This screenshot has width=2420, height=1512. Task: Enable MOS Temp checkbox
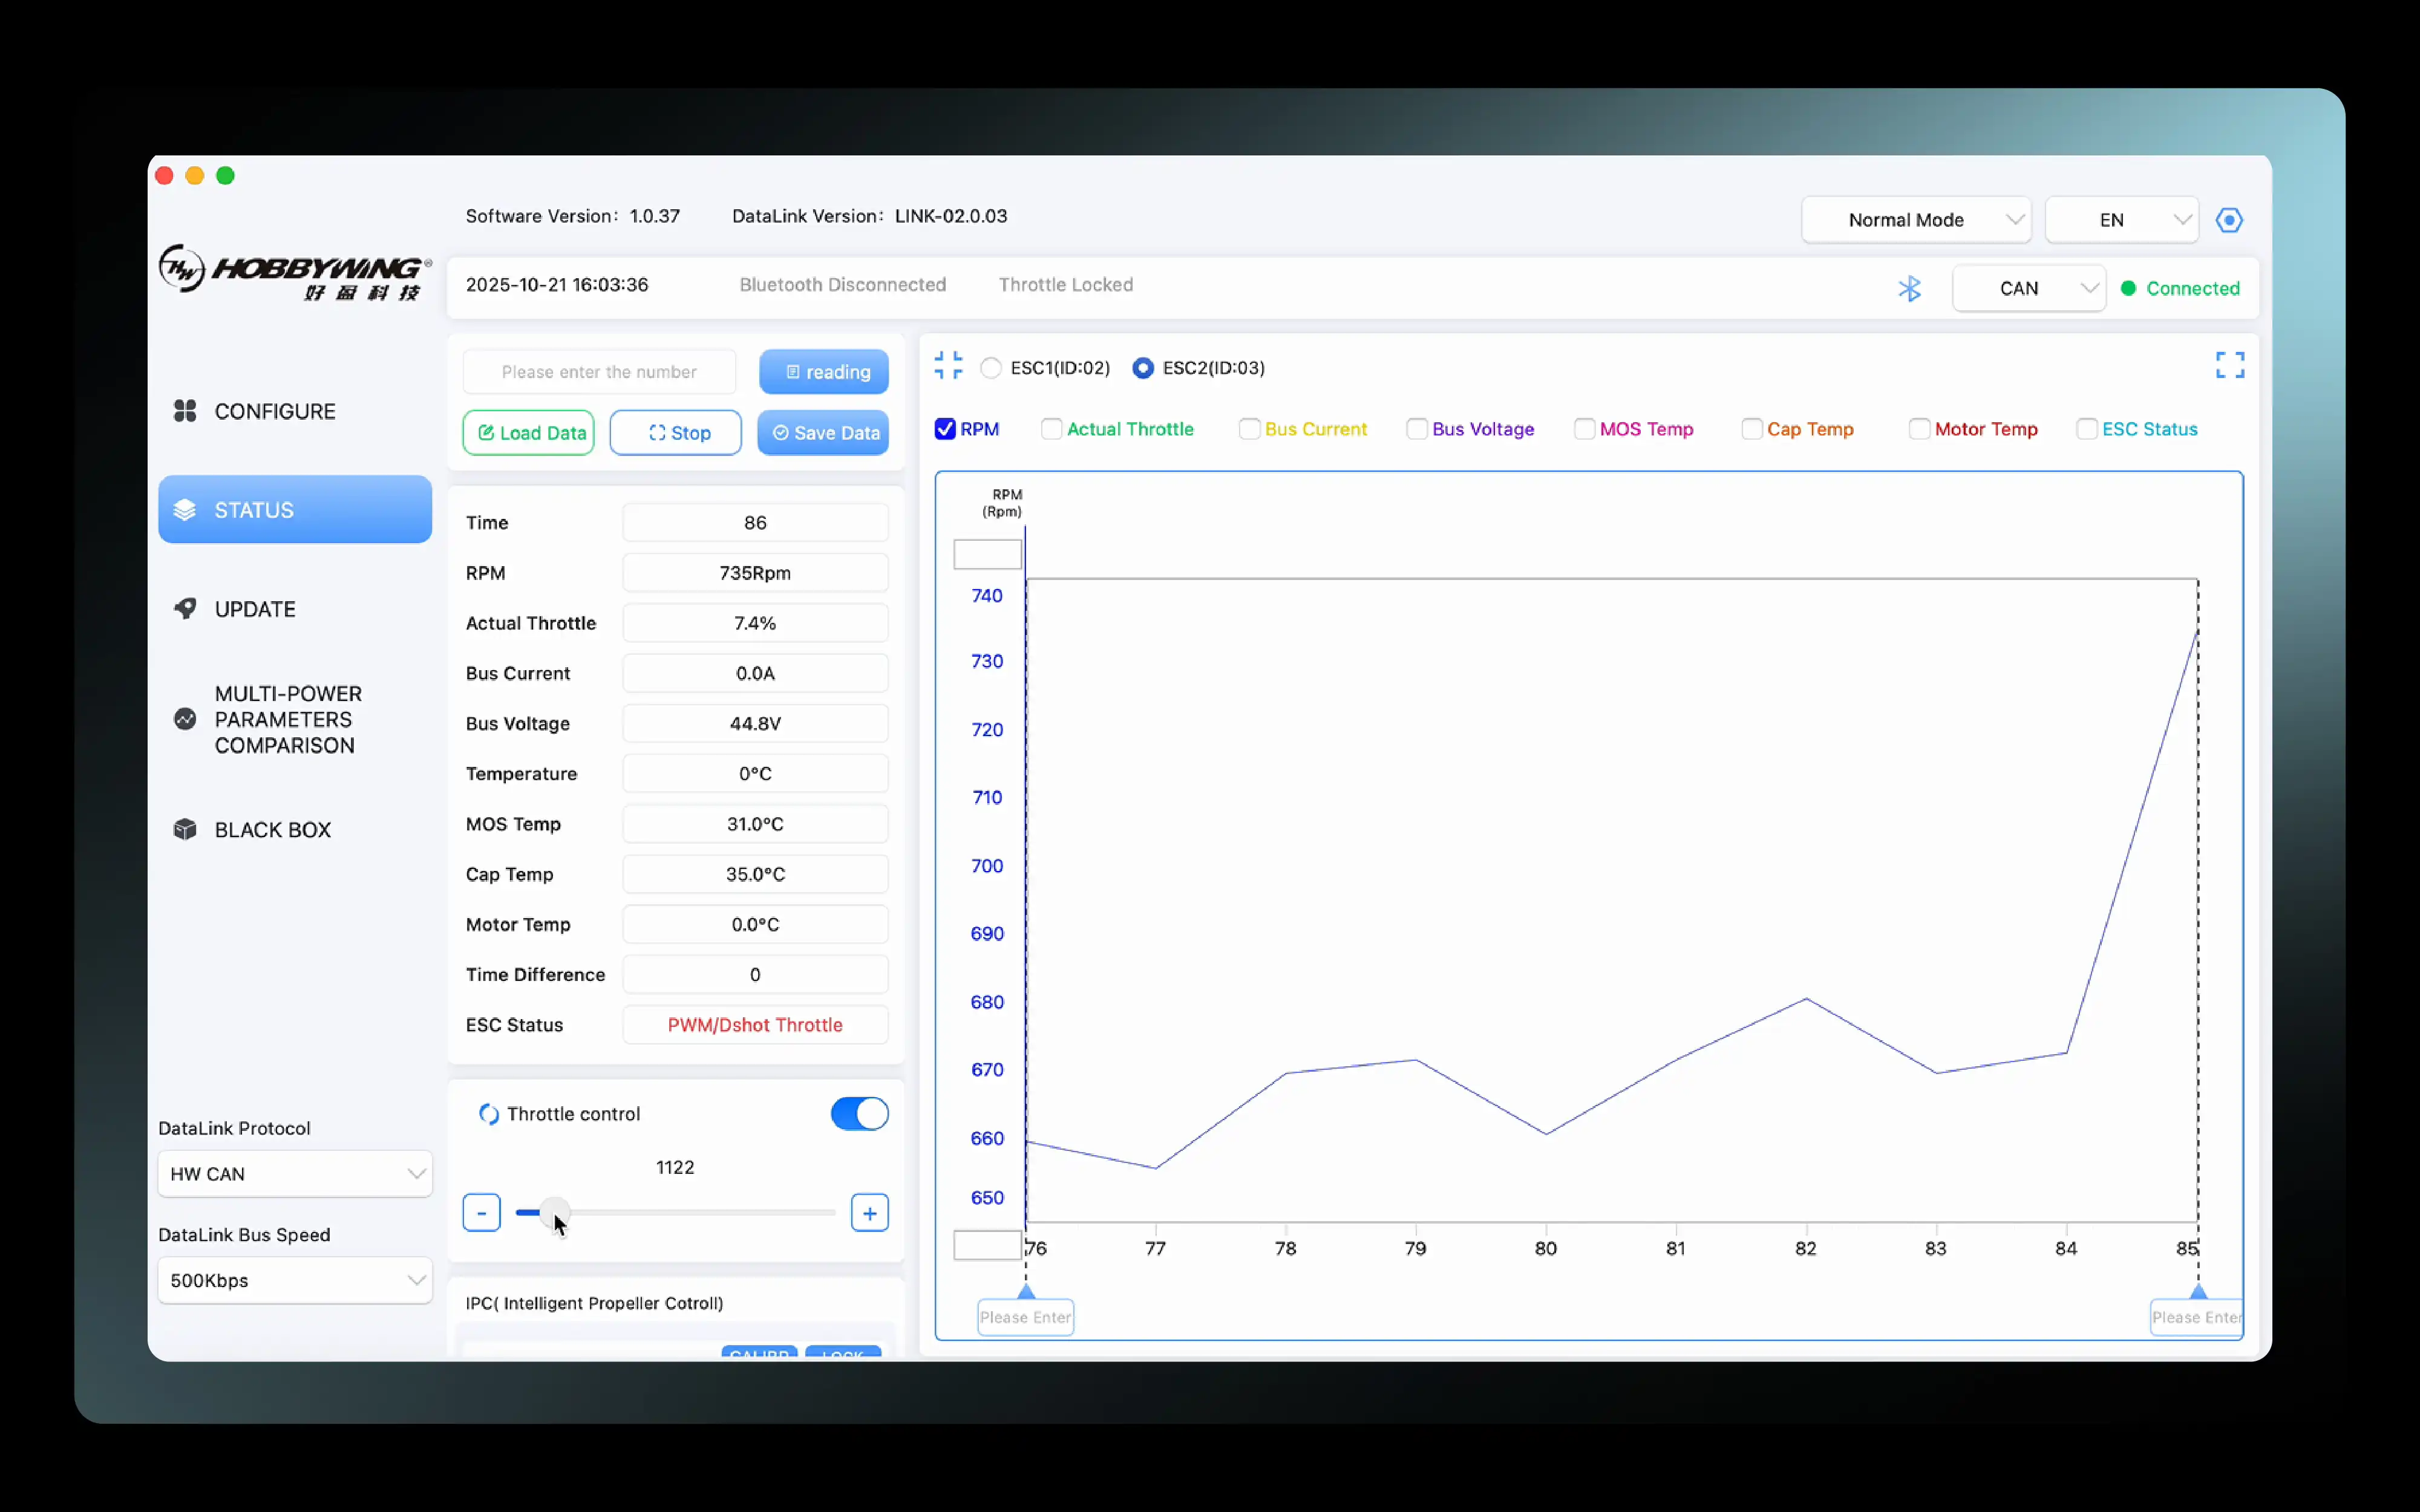(1584, 429)
